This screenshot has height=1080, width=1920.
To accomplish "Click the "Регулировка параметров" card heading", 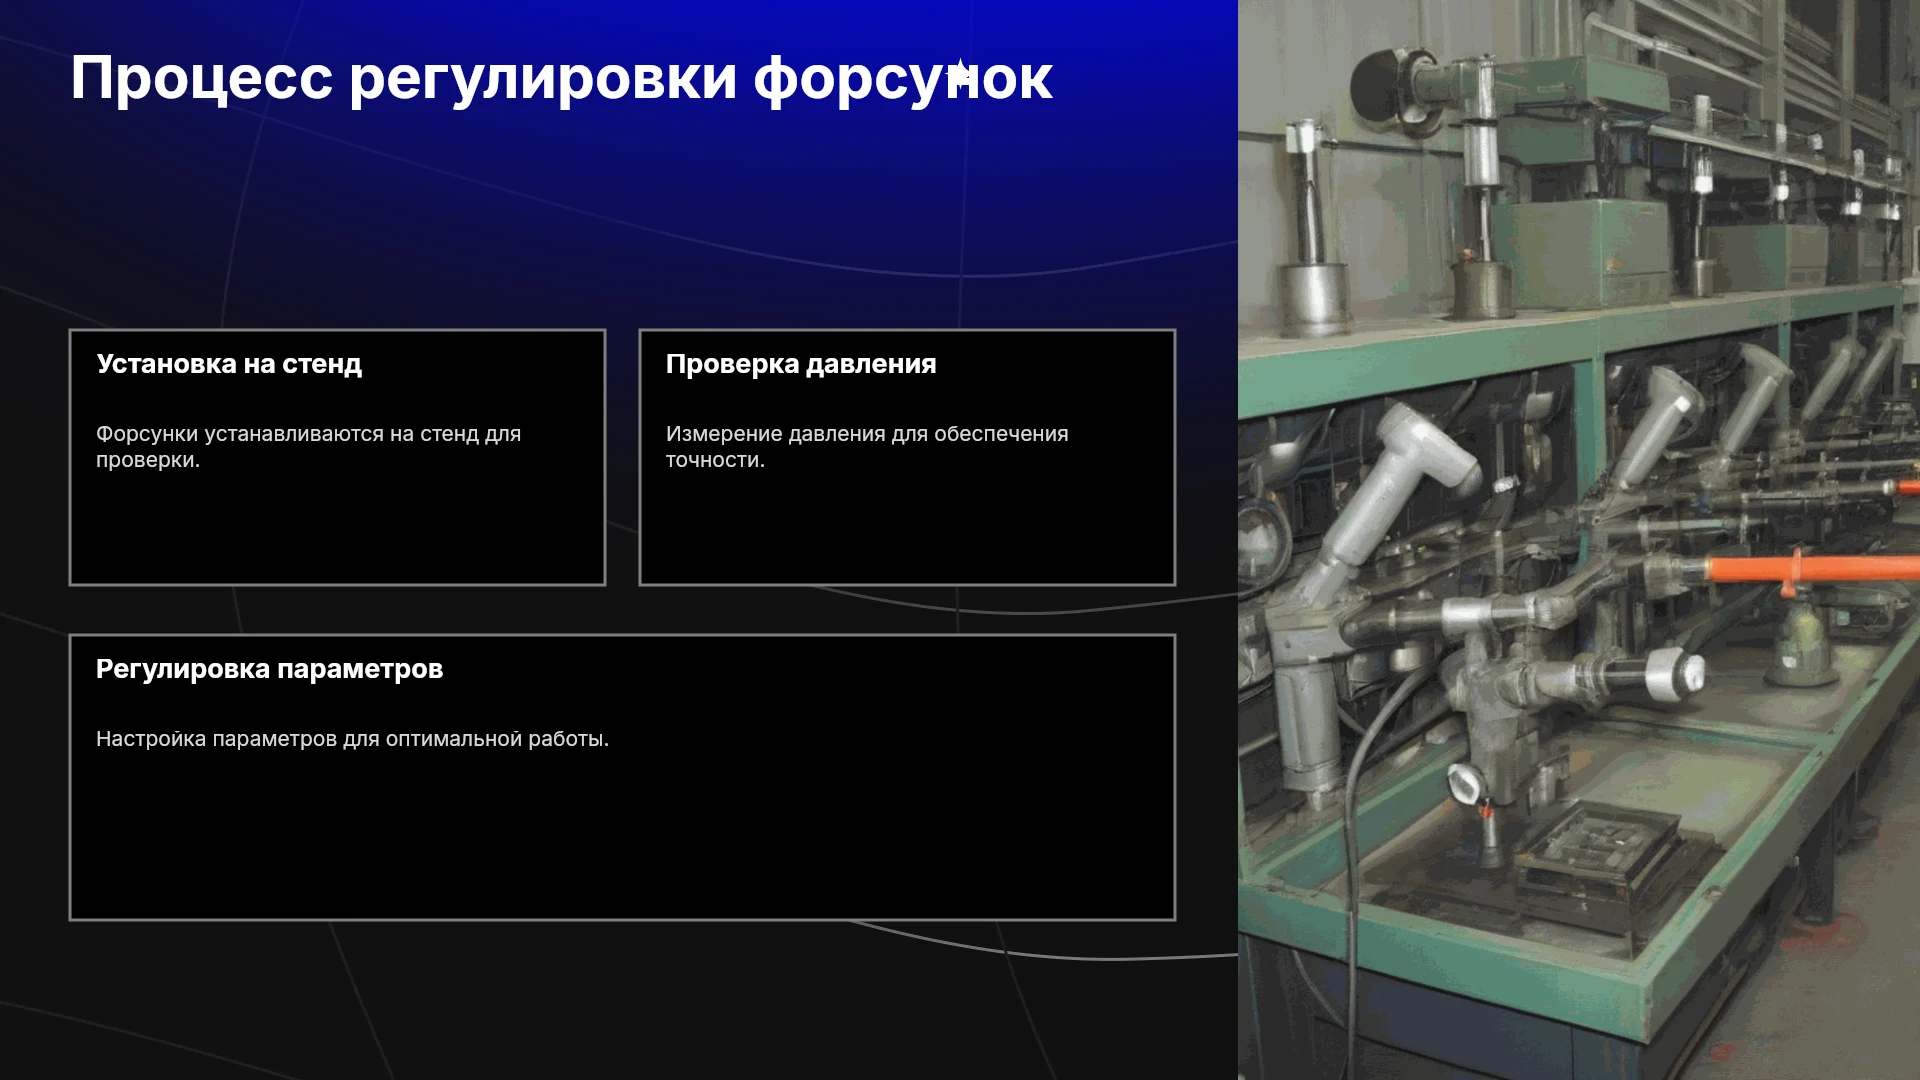I will point(269,669).
